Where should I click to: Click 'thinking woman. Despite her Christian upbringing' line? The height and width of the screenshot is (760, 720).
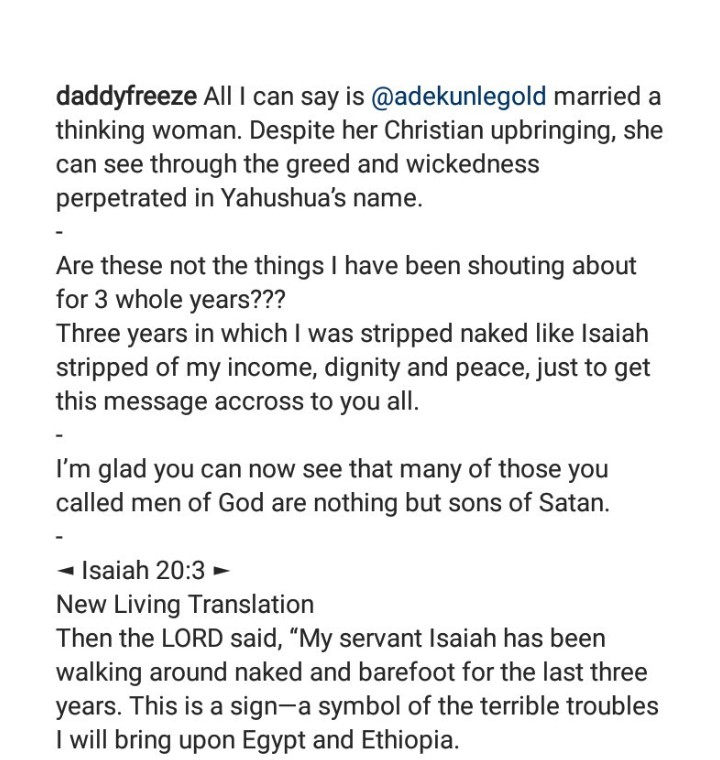tap(359, 131)
